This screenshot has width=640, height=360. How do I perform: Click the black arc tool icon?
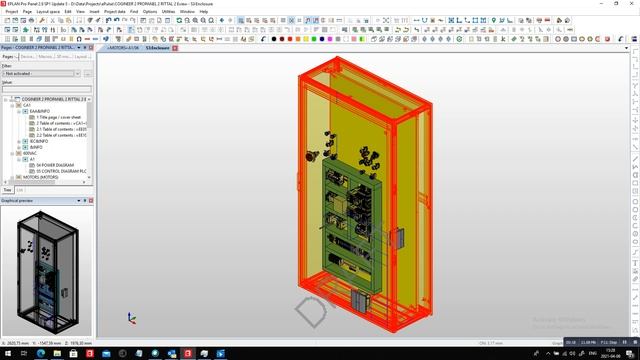point(263,39)
